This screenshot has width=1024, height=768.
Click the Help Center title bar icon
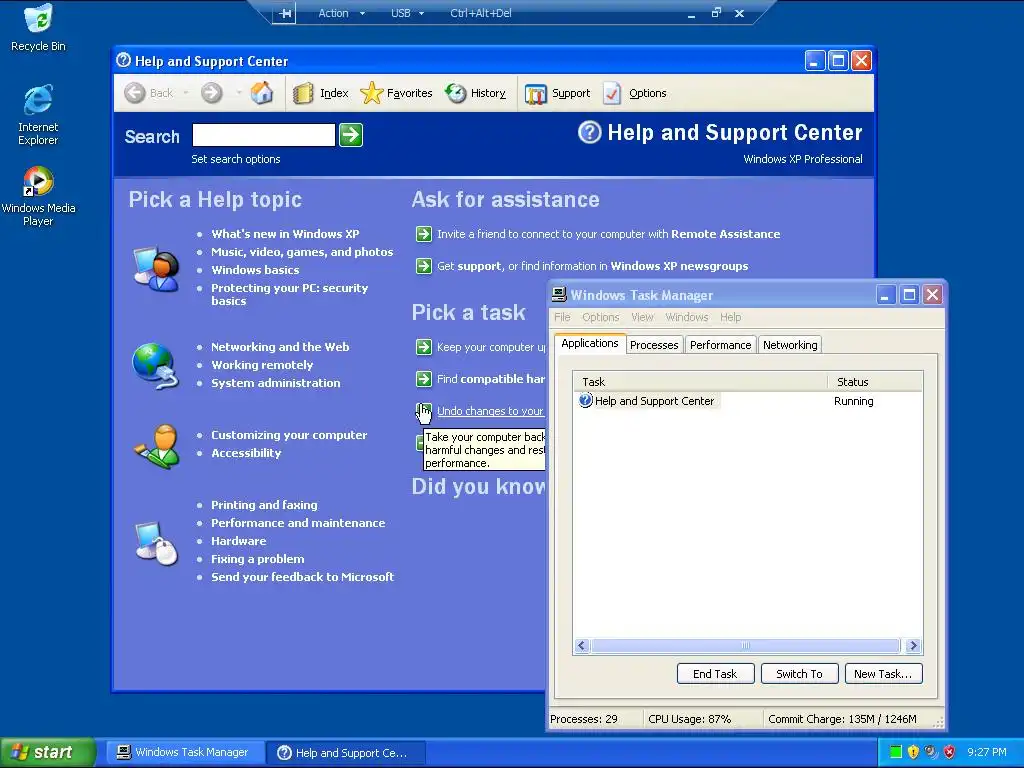pos(123,60)
